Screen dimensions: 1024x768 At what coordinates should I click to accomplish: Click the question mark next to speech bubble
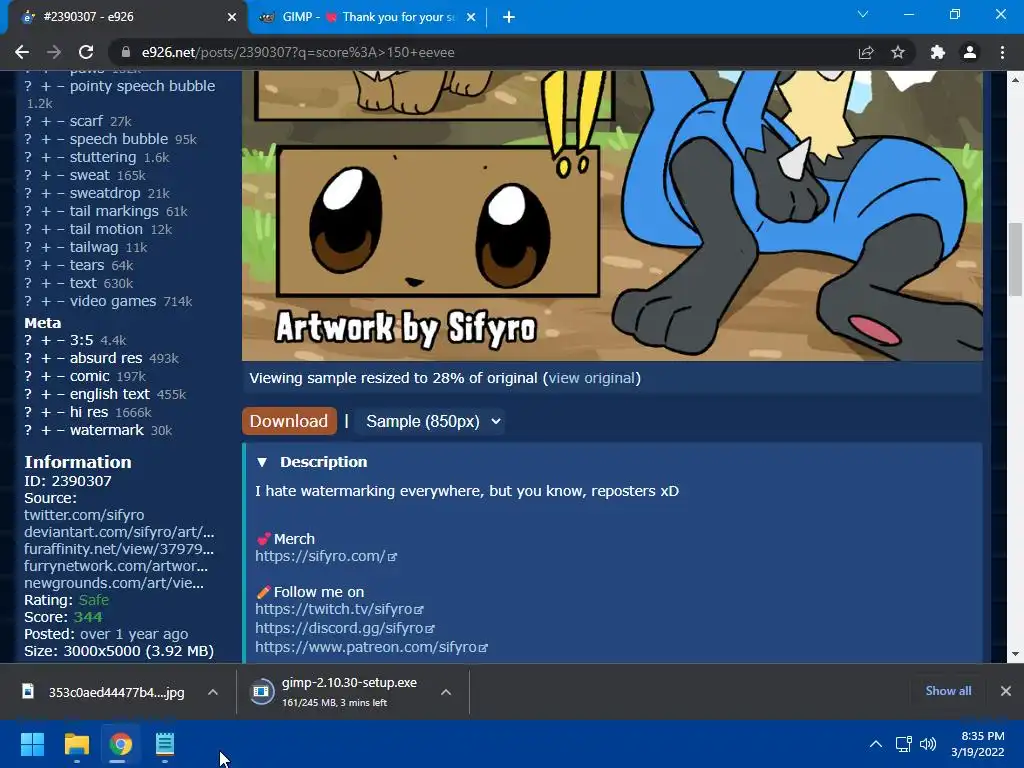tap(28, 140)
